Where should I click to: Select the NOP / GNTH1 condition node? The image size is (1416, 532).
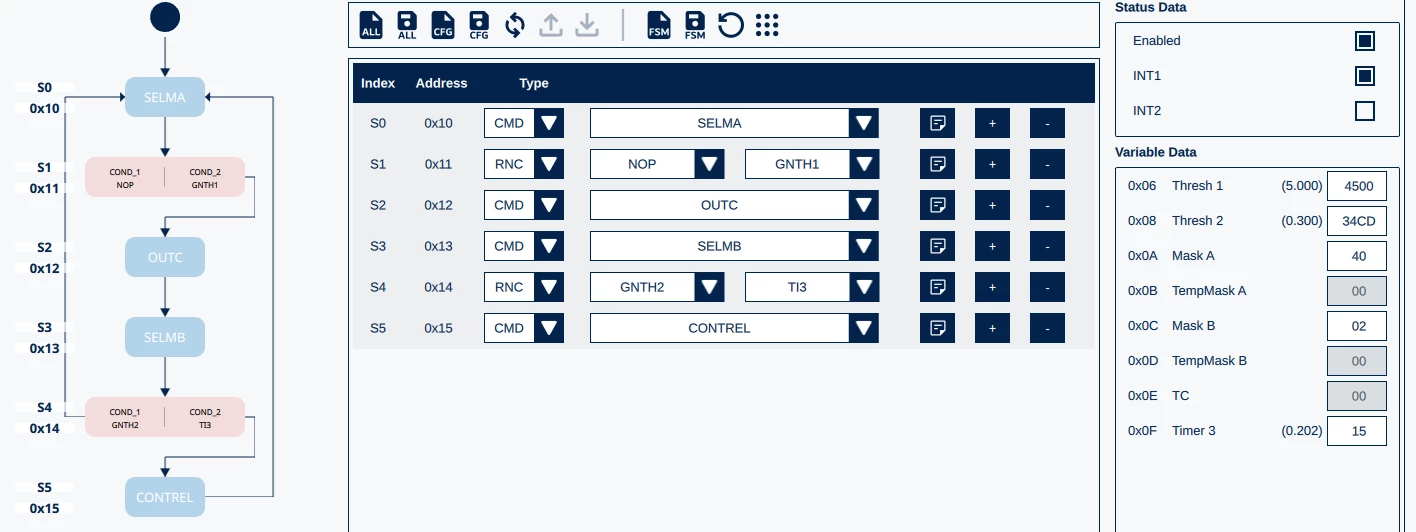point(165,177)
